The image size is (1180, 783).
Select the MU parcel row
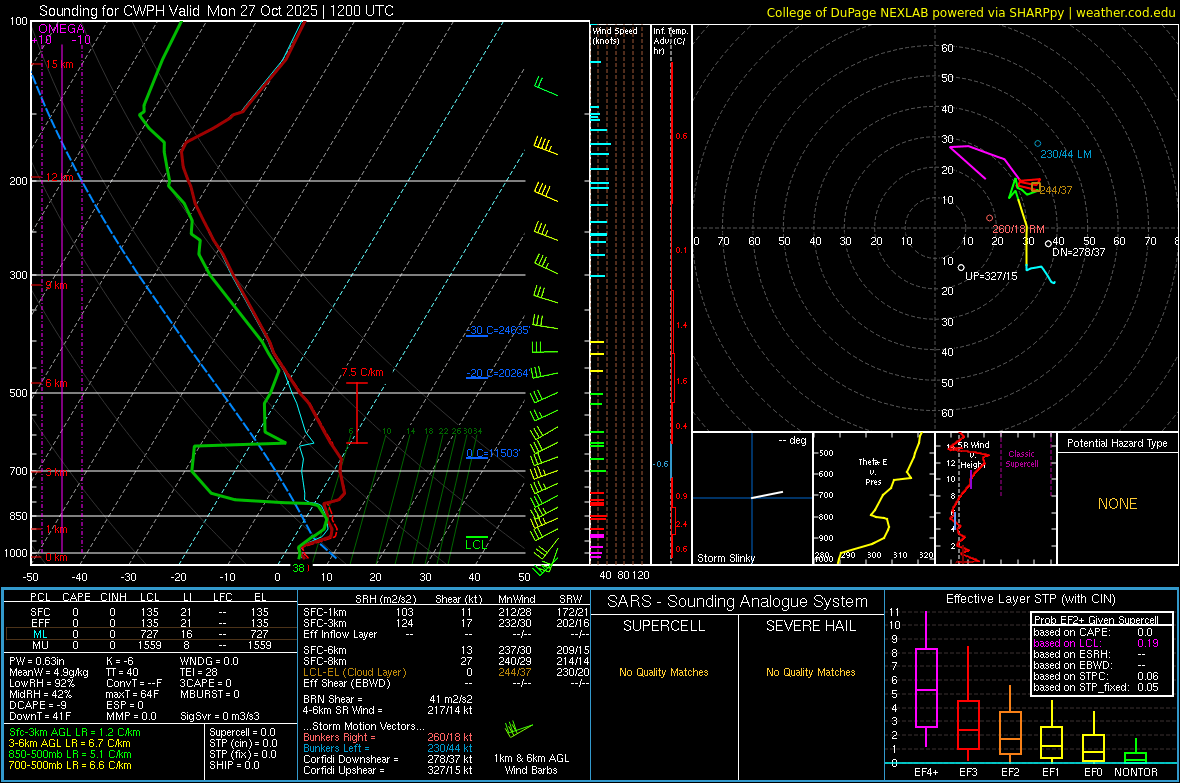[151, 644]
